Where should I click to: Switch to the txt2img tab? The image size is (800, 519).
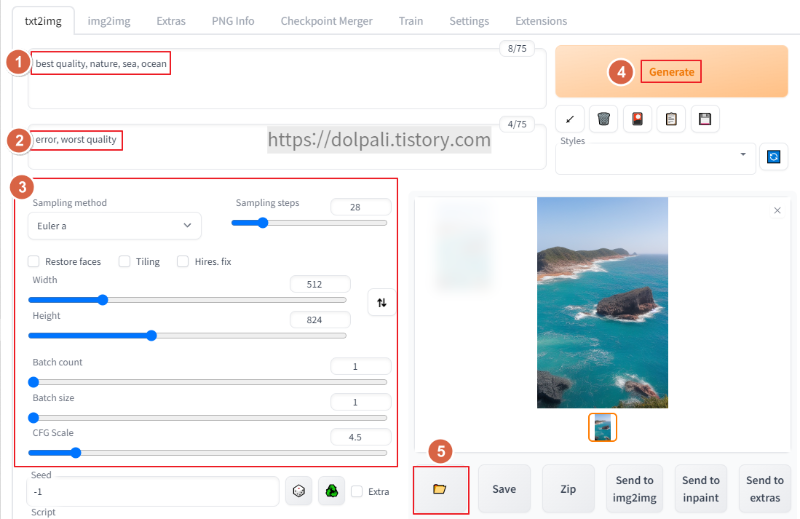pyautogui.click(x=43, y=21)
